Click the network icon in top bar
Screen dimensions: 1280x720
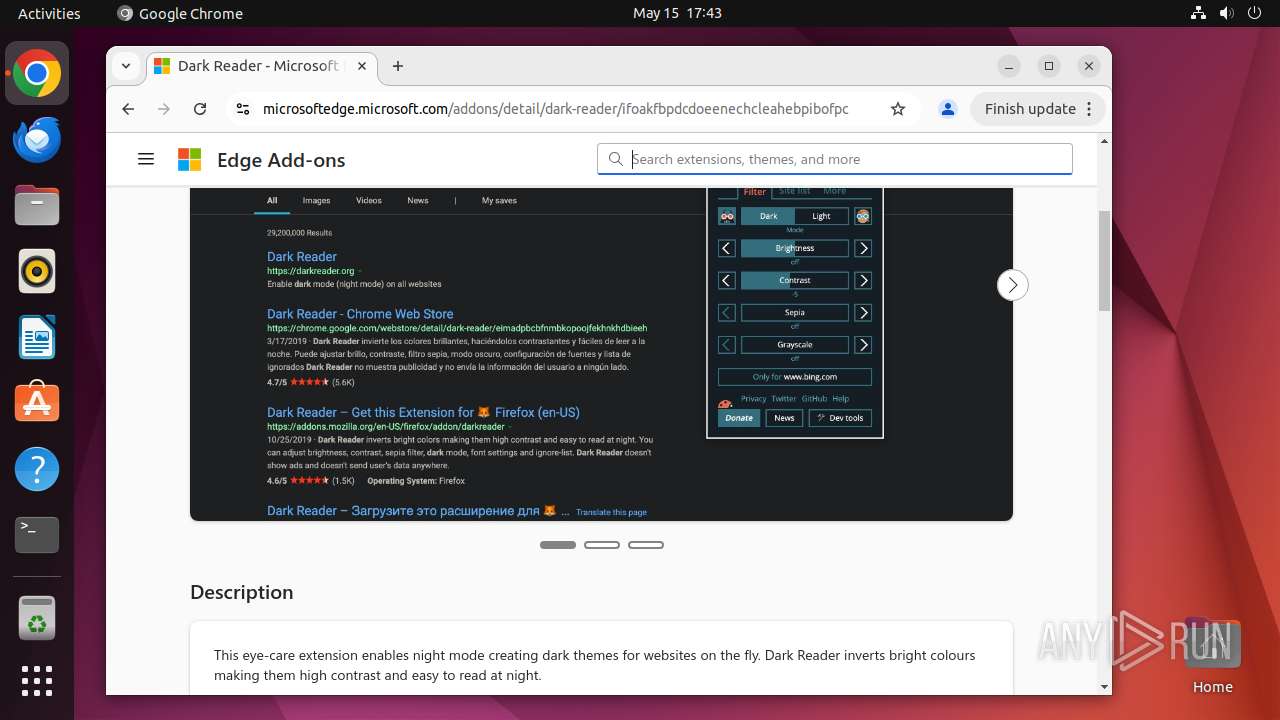point(1198,13)
